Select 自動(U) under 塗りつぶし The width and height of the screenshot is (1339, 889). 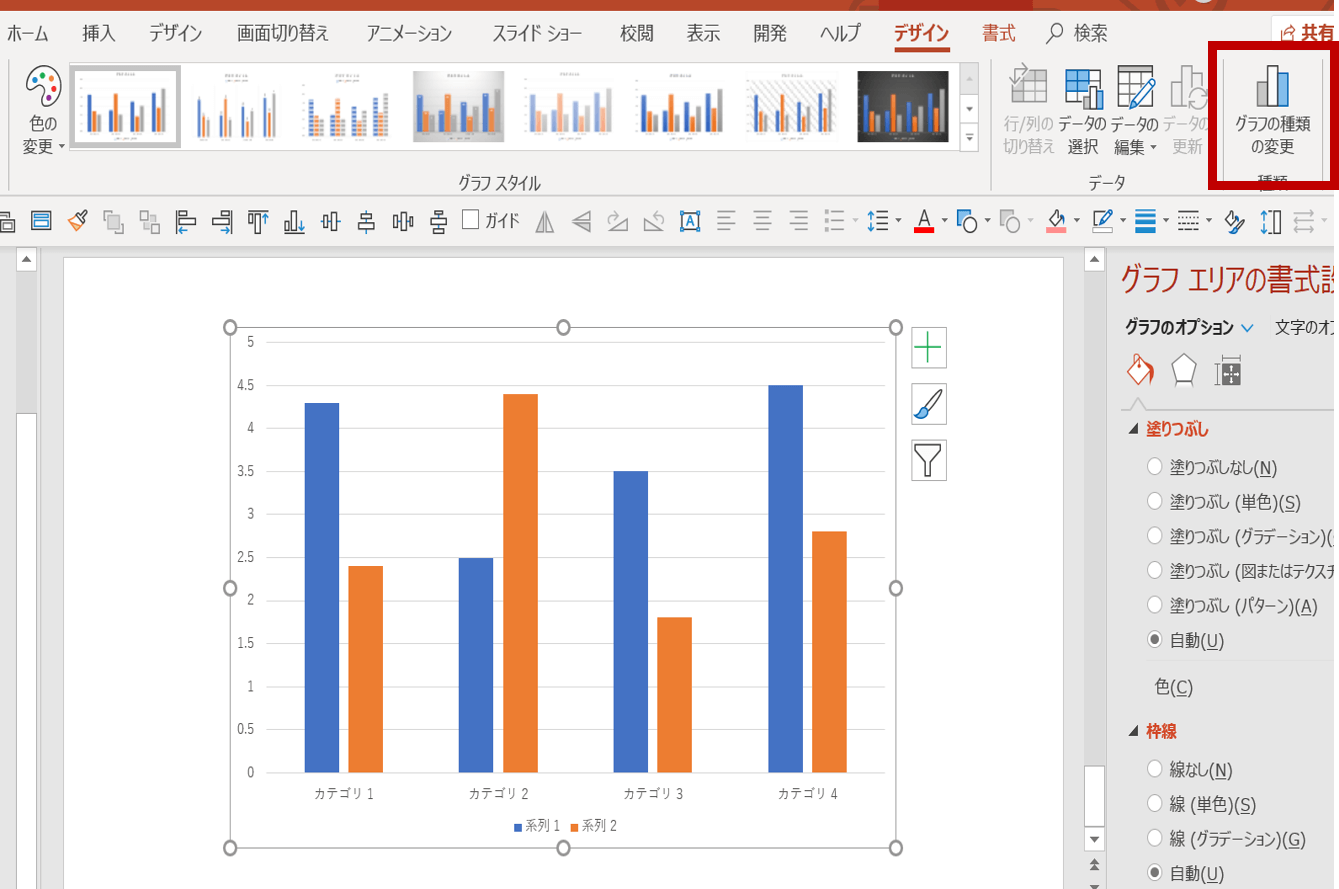pos(1155,640)
